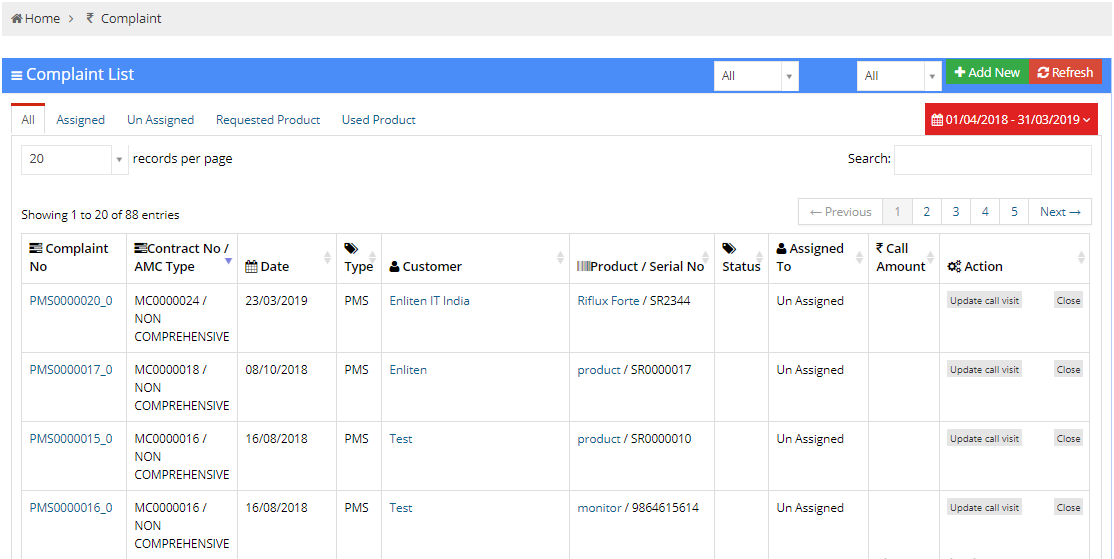
Task: Click the Home icon in breadcrumb
Action: [17, 19]
